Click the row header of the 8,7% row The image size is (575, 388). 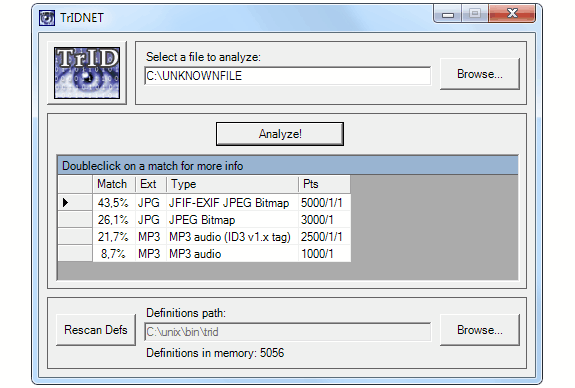(75, 253)
